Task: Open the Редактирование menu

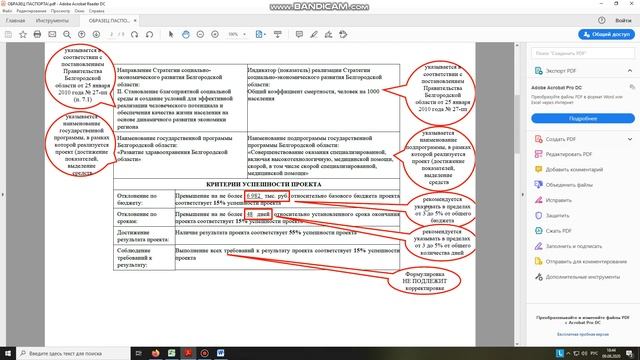Action: tap(31, 11)
